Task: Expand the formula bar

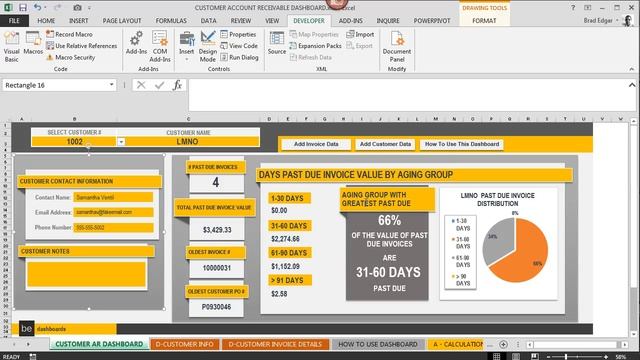Action: tap(632, 85)
